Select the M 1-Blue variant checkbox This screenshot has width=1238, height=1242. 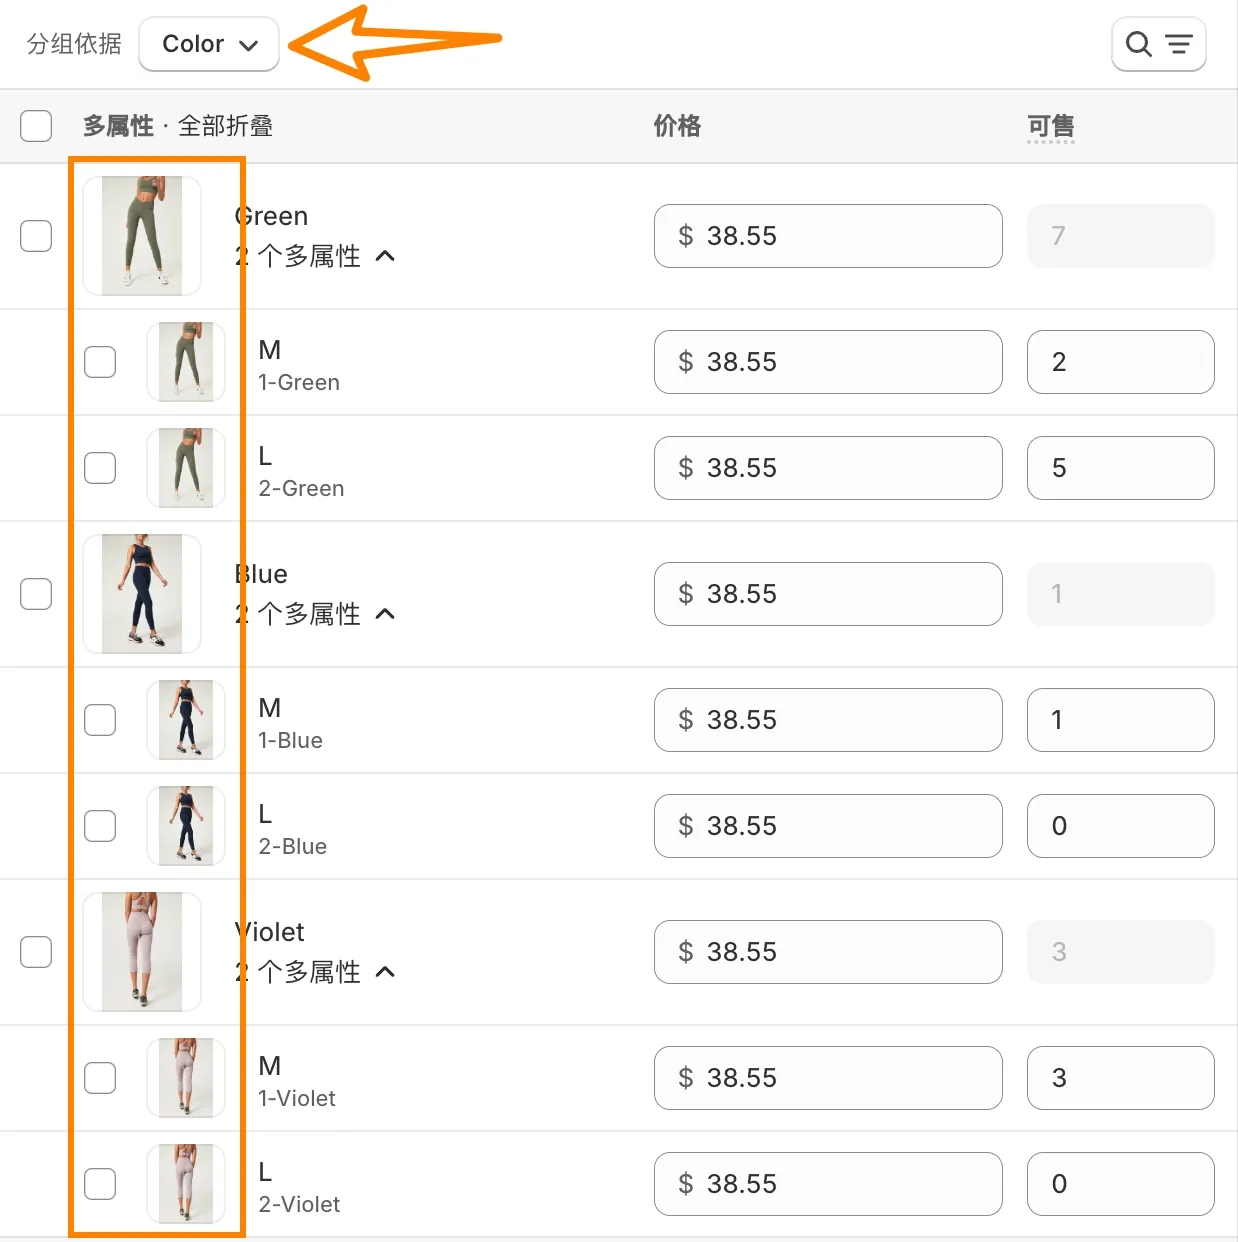[100, 720]
